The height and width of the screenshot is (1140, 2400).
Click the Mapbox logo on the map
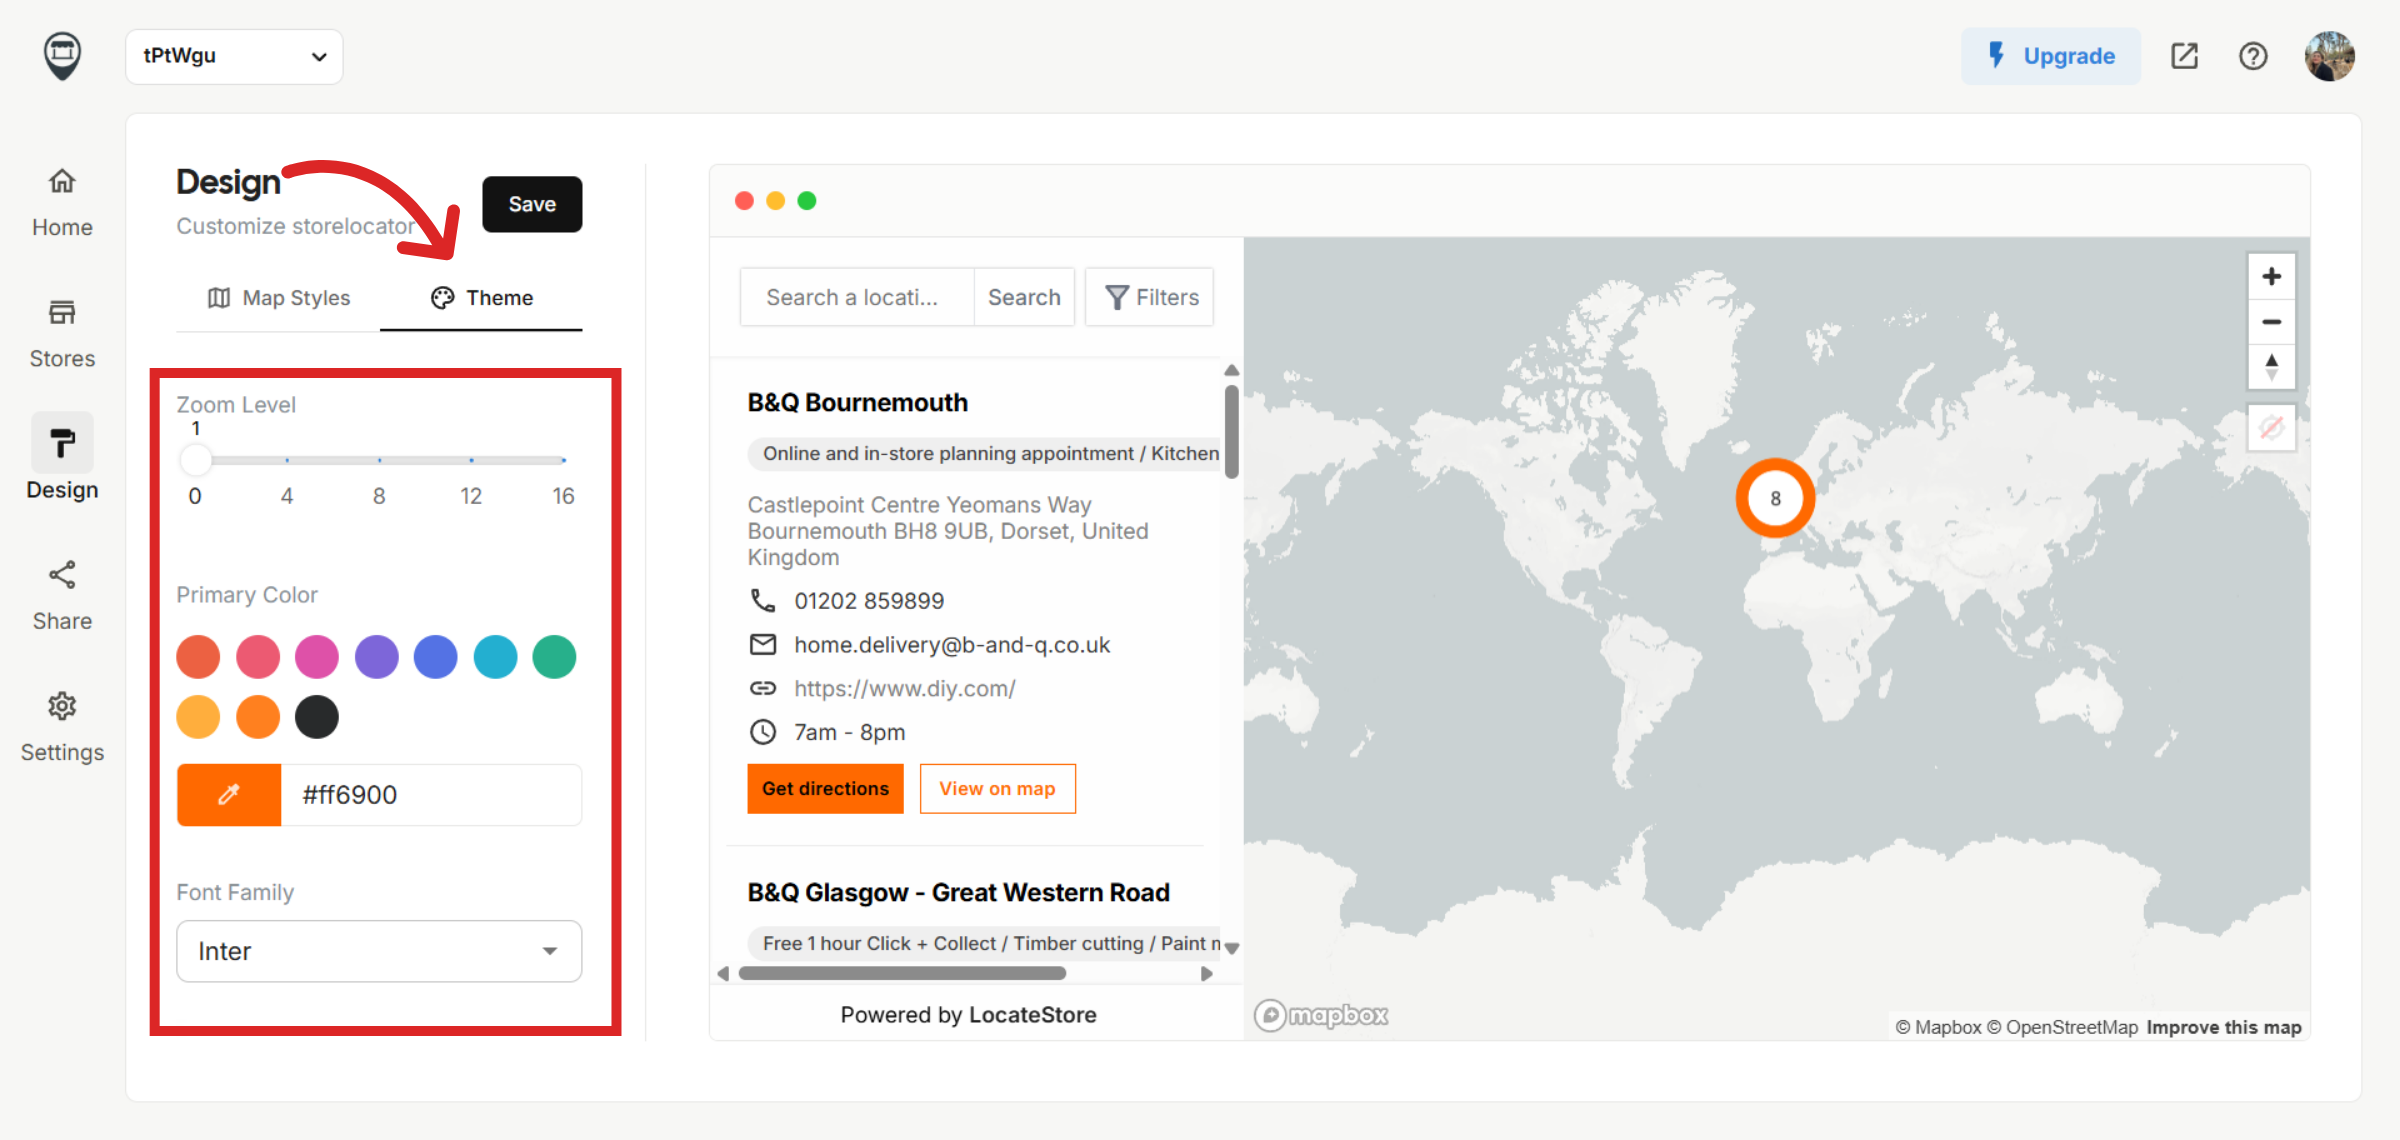click(x=1321, y=1015)
